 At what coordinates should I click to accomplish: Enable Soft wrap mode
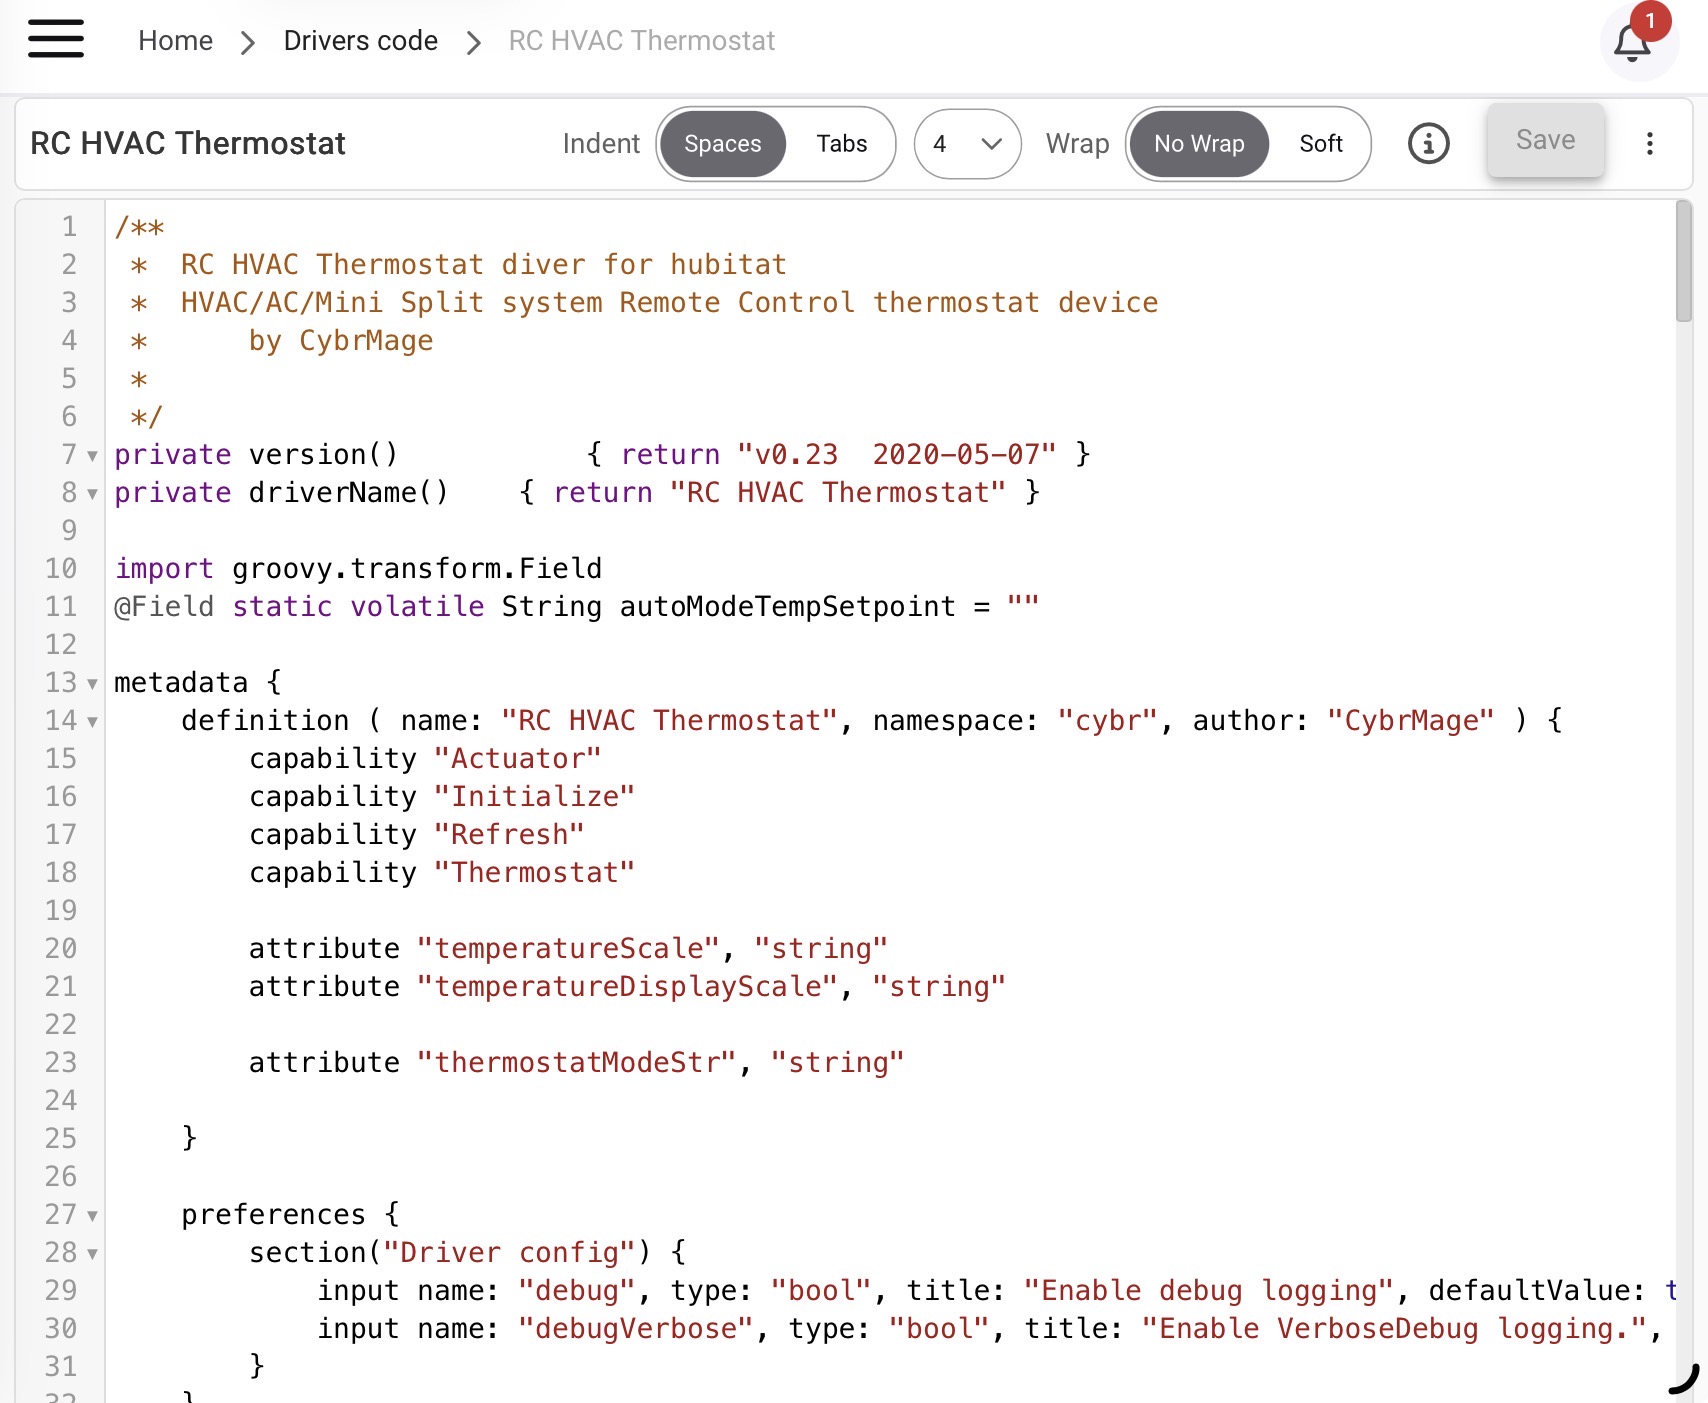point(1320,144)
